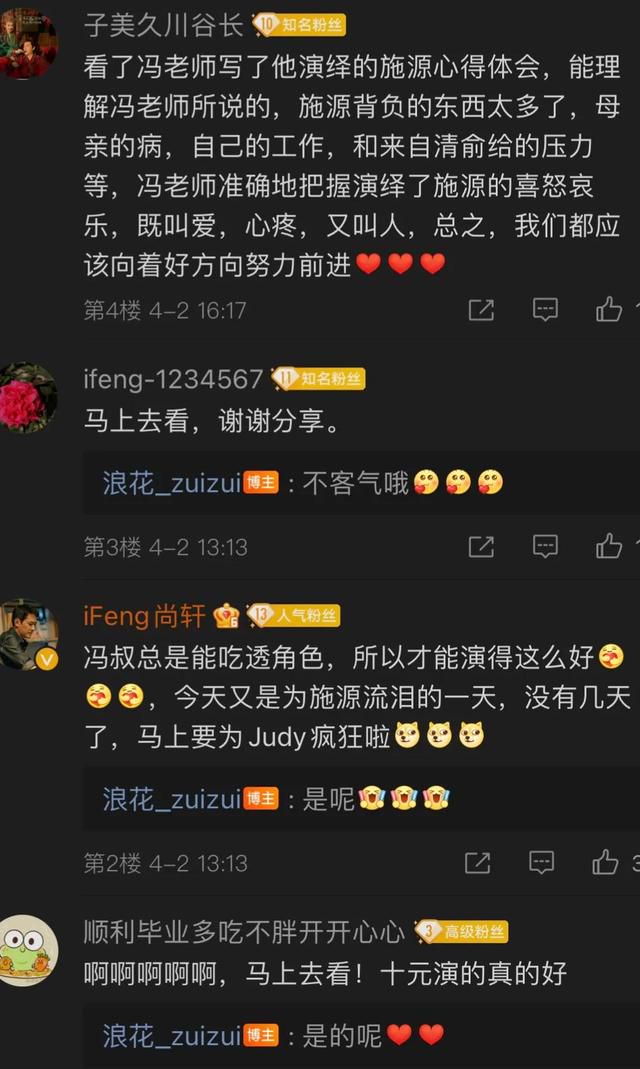
Task: Tap share icon on 第4楼 comment
Action: (481, 310)
